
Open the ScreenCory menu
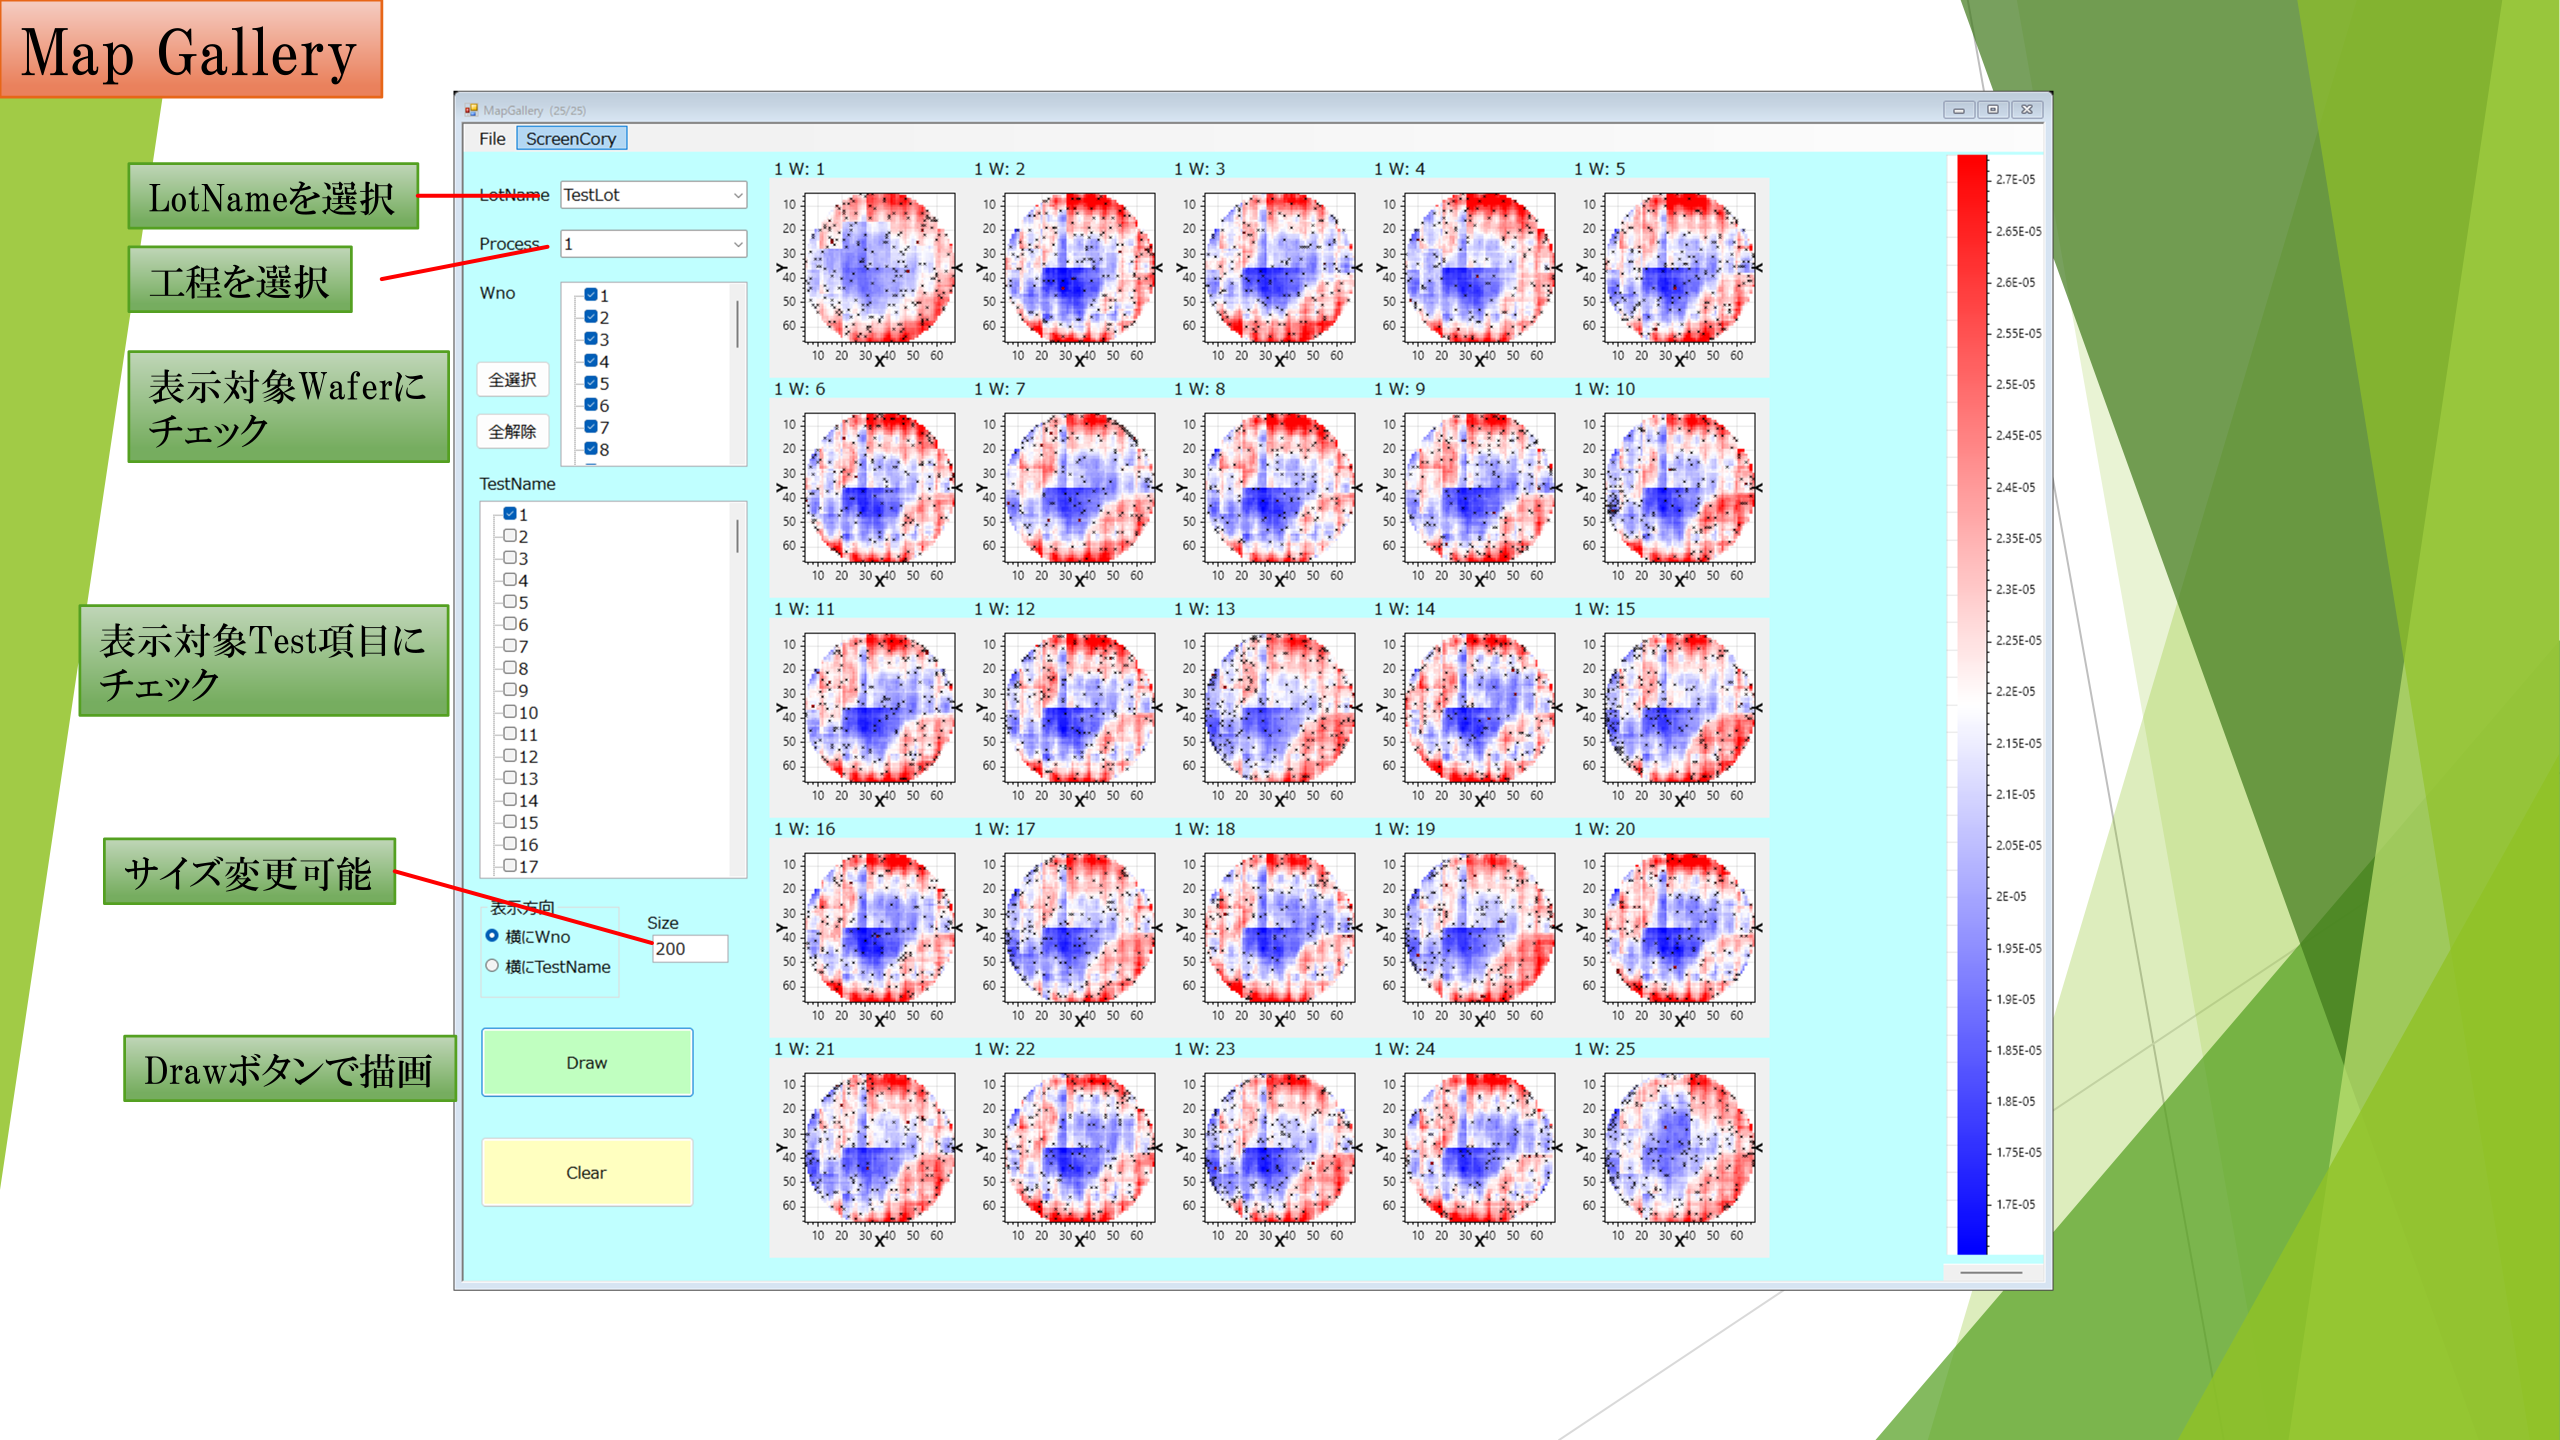point(571,139)
